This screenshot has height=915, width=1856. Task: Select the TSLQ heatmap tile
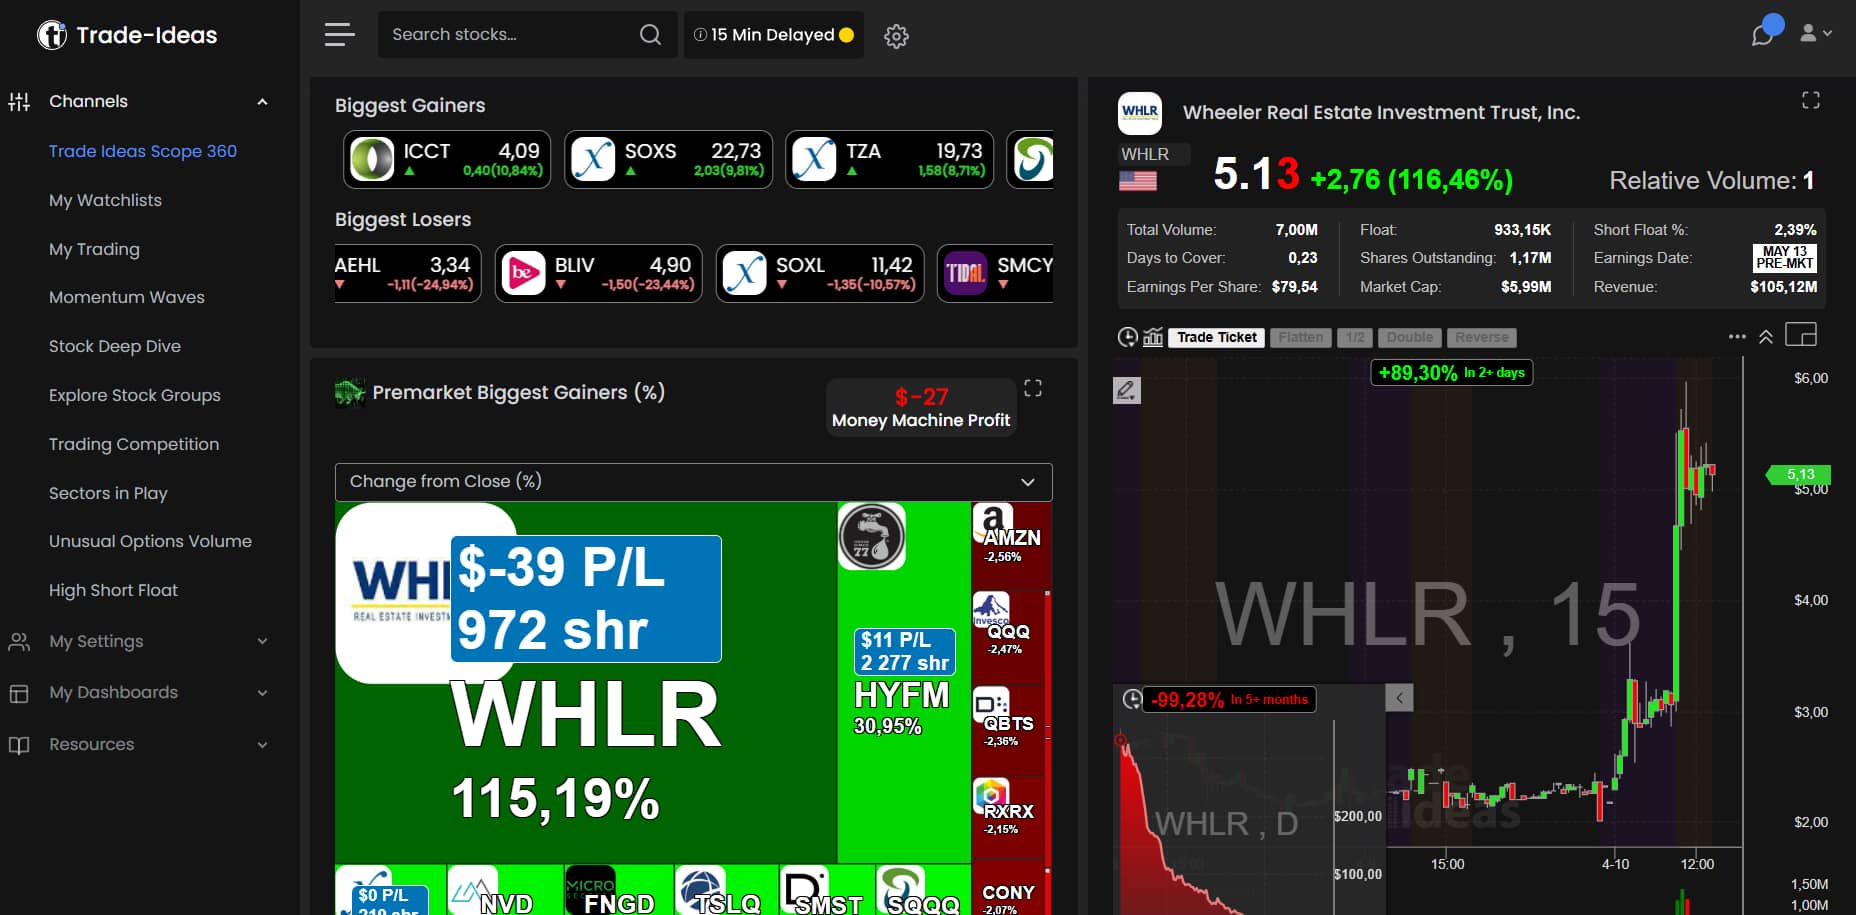point(726,891)
